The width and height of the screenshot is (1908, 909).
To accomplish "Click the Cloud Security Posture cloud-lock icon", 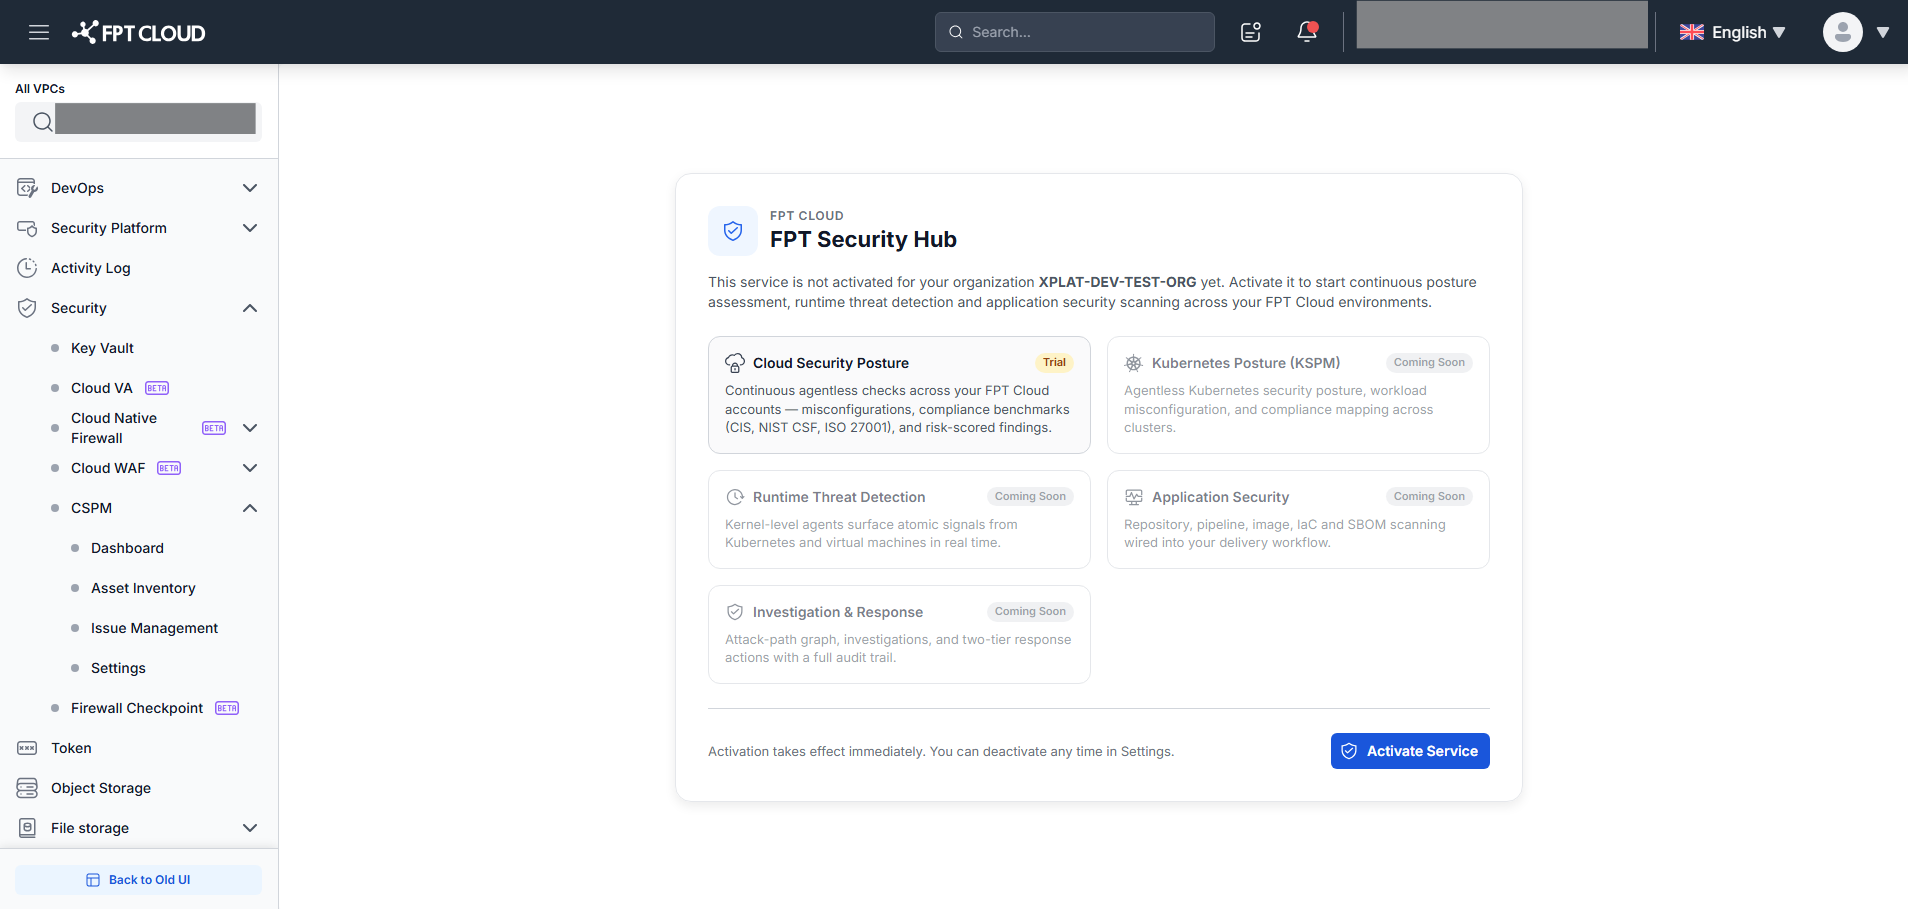I will click(735, 363).
